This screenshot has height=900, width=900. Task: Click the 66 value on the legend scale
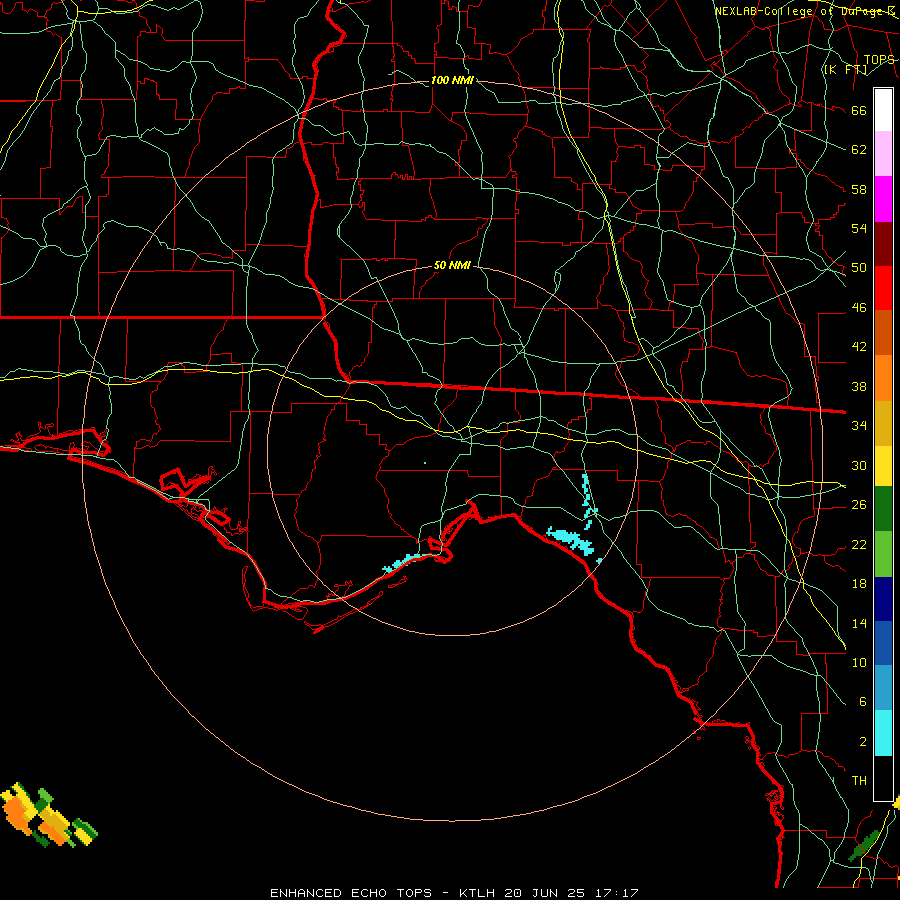pyautogui.click(x=859, y=110)
